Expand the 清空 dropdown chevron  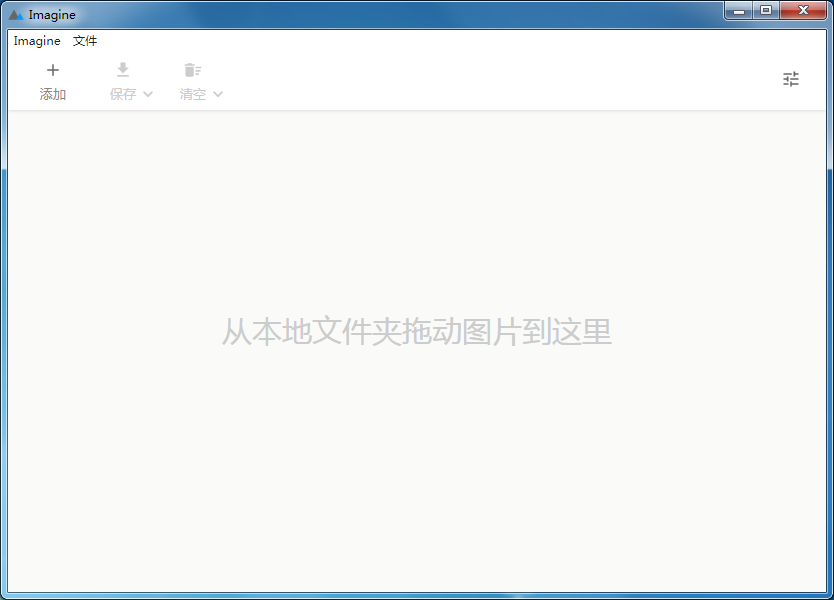coord(218,94)
